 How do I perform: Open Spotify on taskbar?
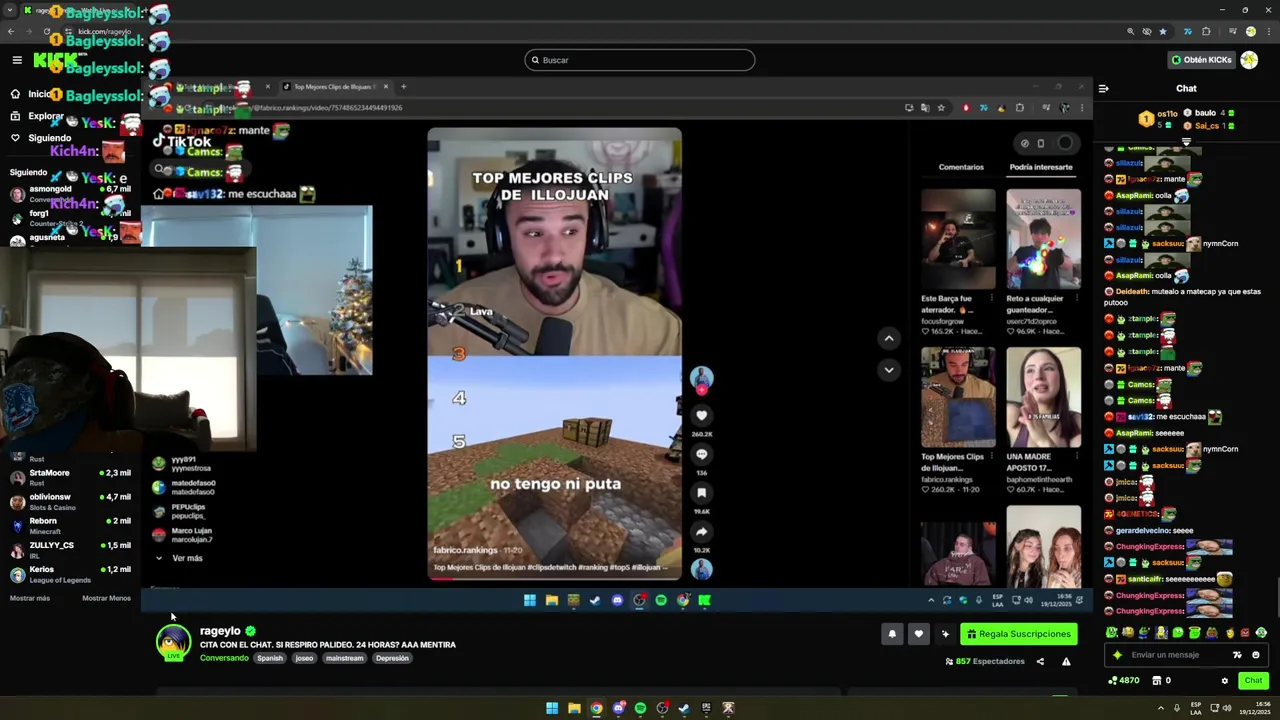tap(640, 708)
